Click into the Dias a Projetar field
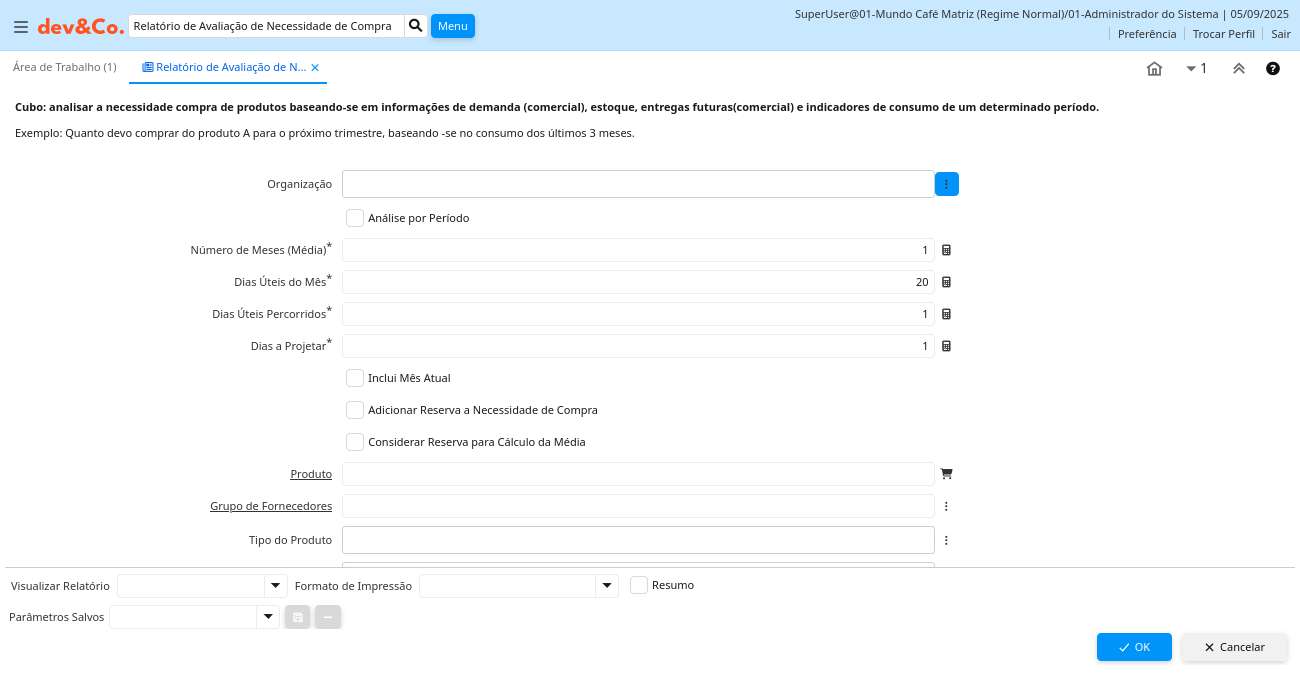1300x674 pixels. point(637,346)
